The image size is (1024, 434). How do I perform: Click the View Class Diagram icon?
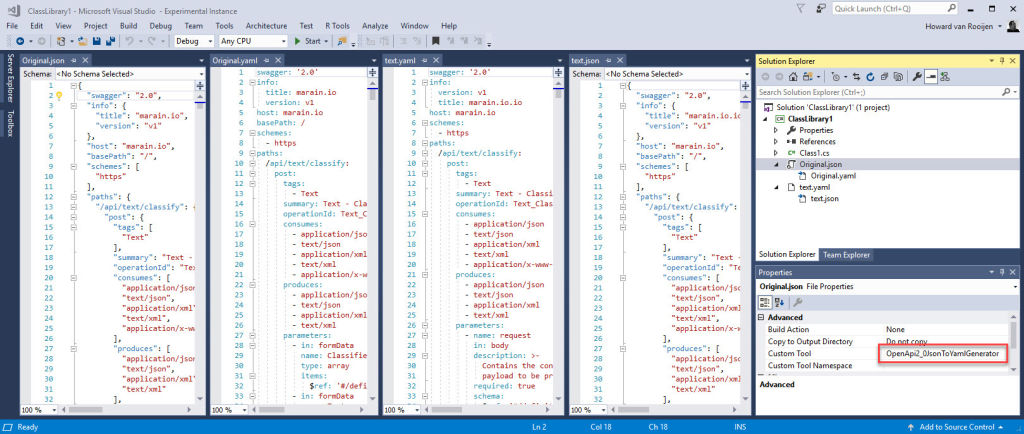point(945,77)
